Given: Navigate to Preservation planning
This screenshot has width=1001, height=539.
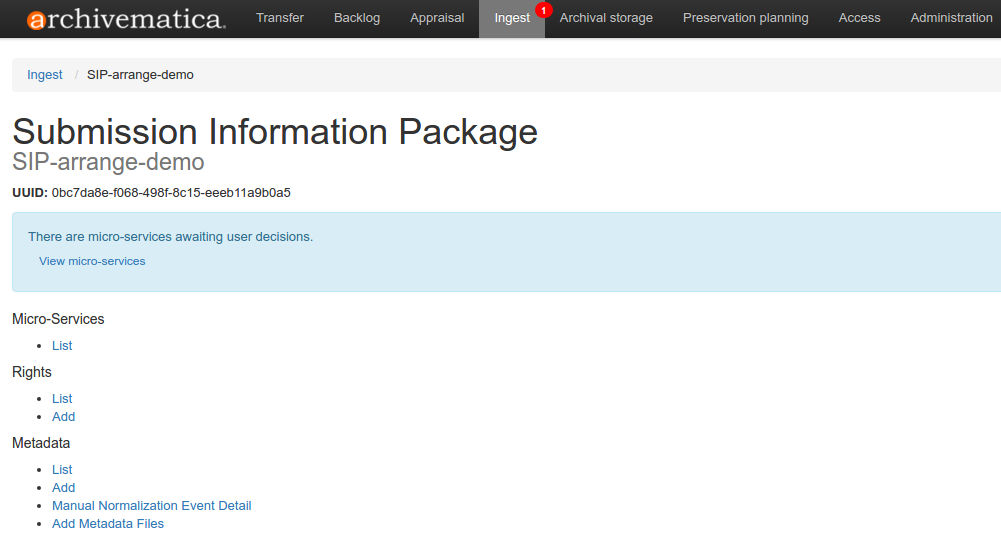Looking at the screenshot, I should (746, 18).
